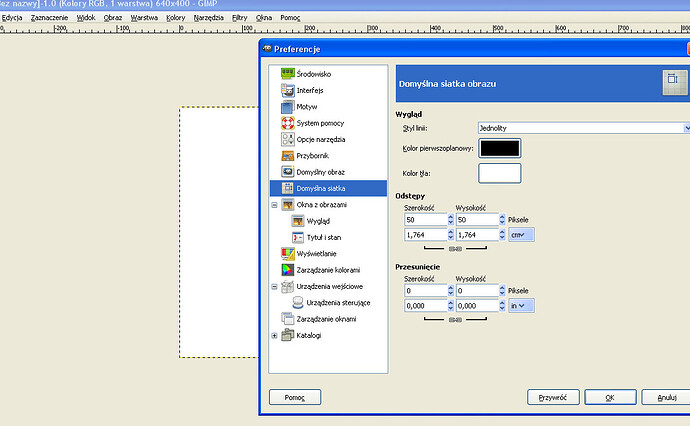Click the Opcje narzędzia icon
Viewport: 690px width, 426px height.
click(x=287, y=139)
